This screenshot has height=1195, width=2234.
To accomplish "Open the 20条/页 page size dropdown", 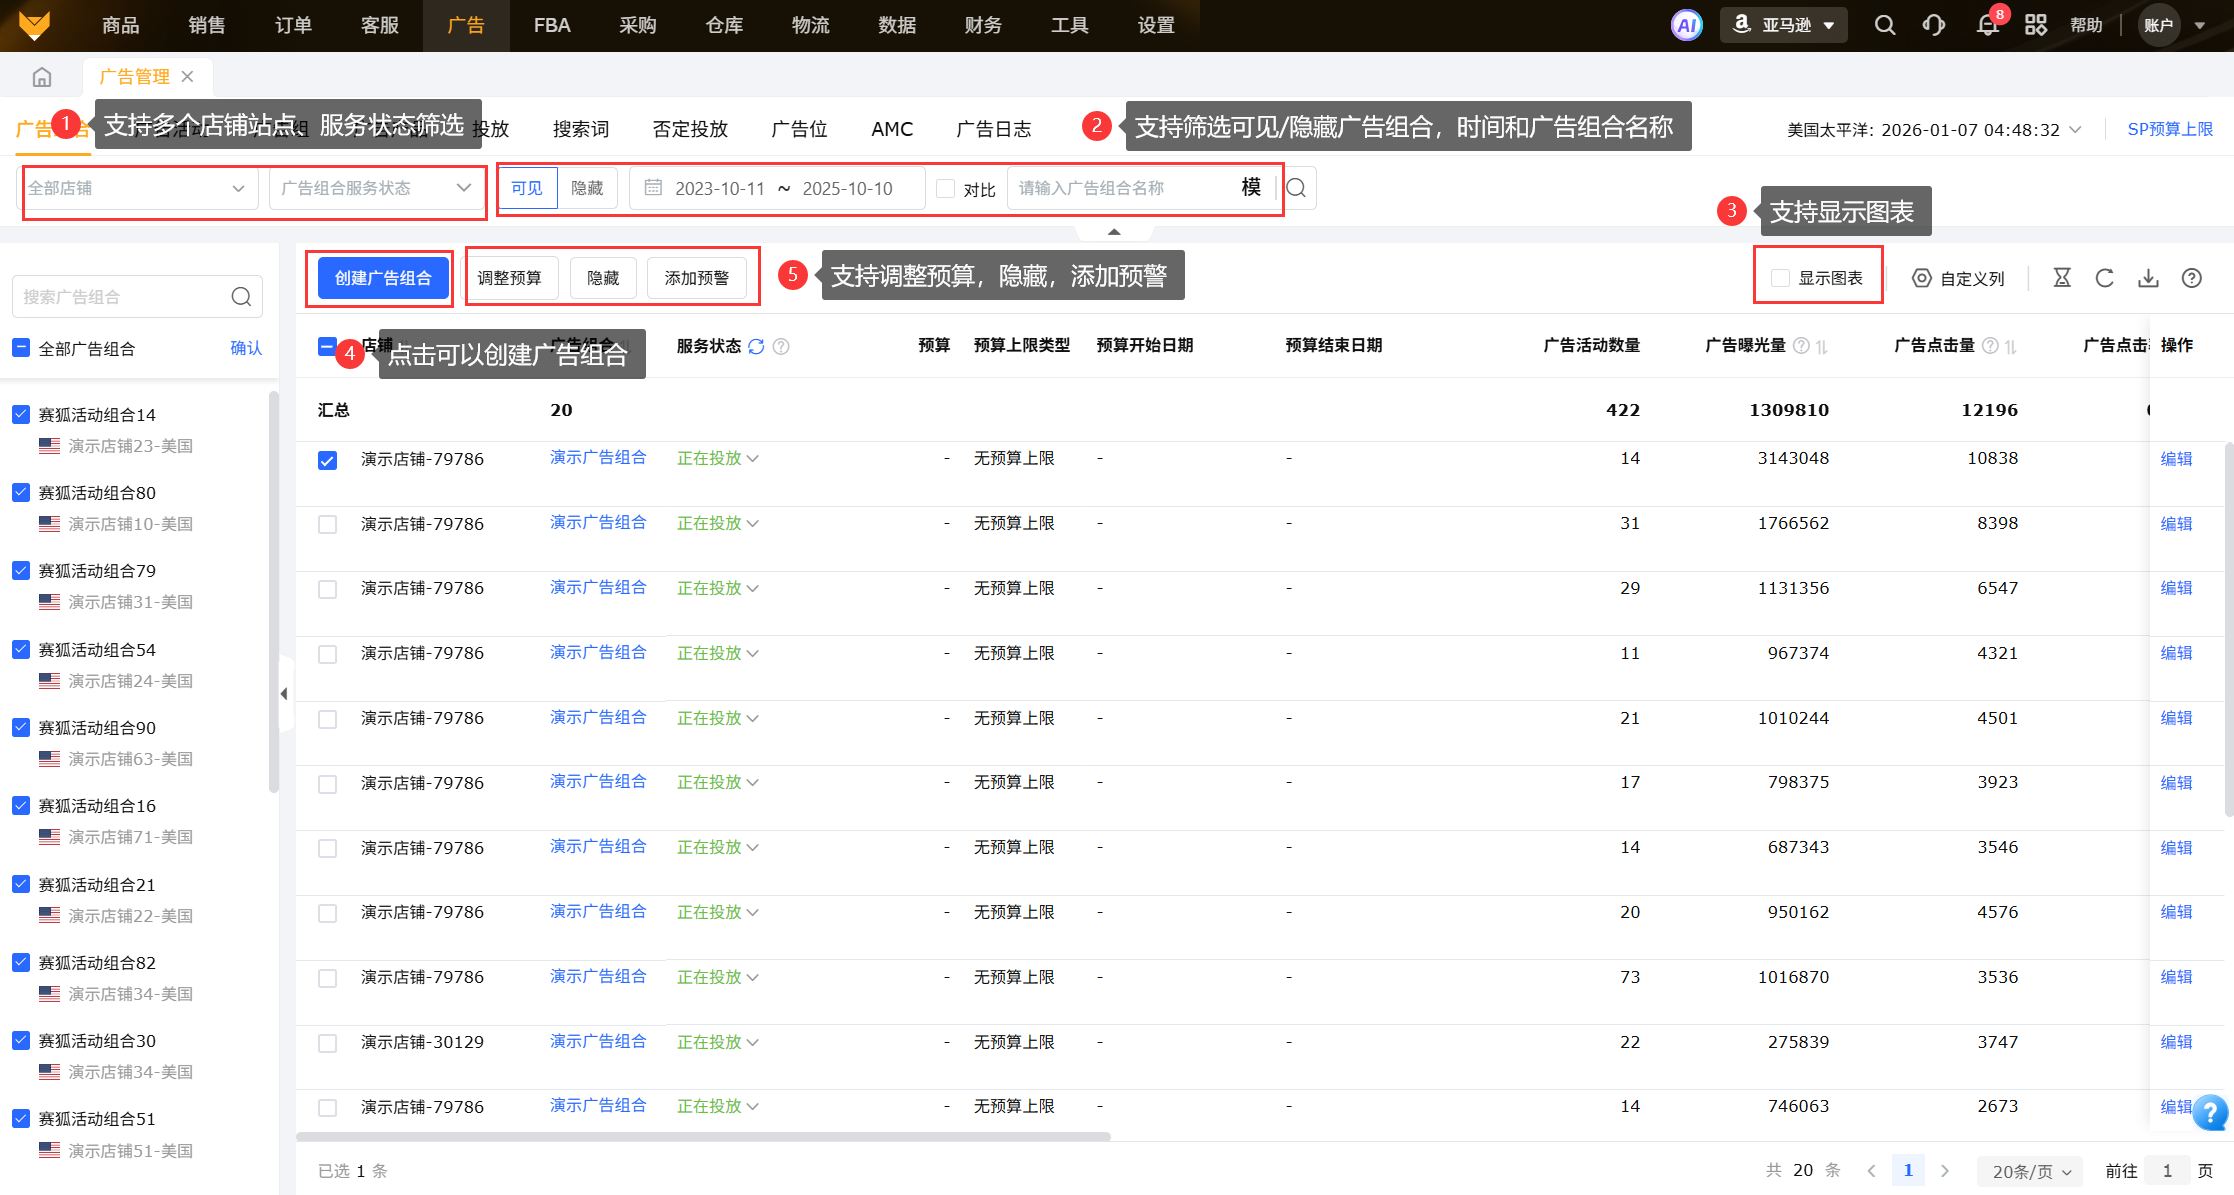I will pyautogui.click(x=2030, y=1171).
